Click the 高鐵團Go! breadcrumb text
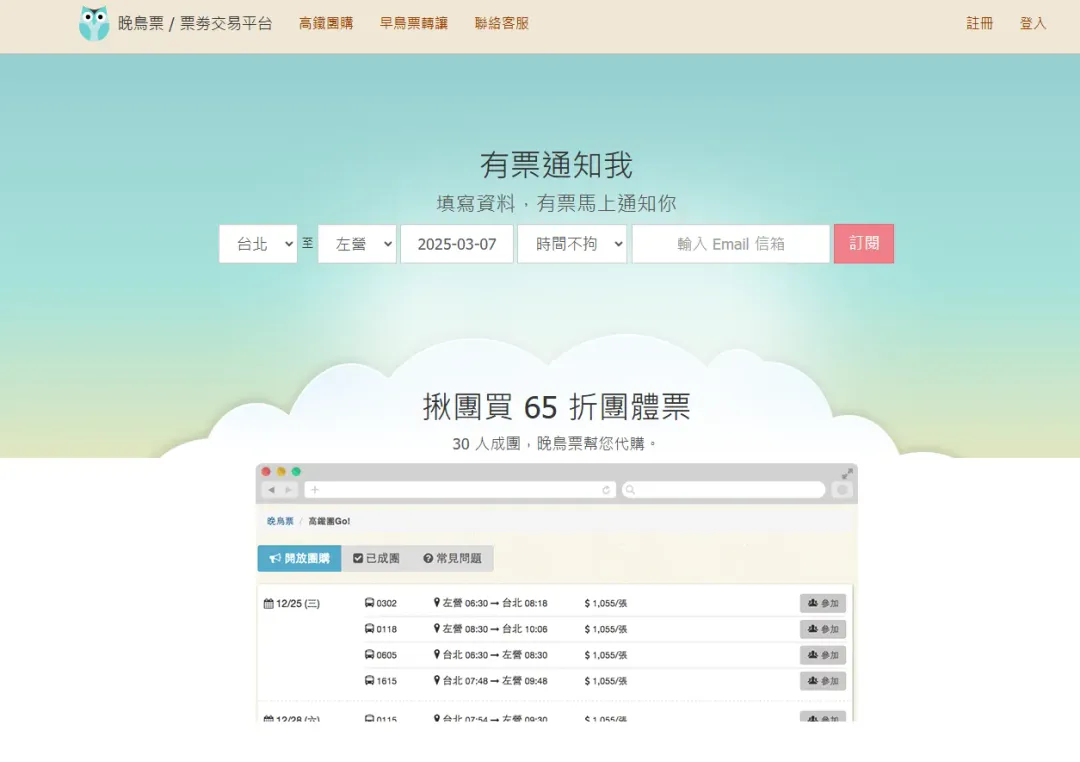The height and width of the screenshot is (762, 1080). (x=329, y=521)
